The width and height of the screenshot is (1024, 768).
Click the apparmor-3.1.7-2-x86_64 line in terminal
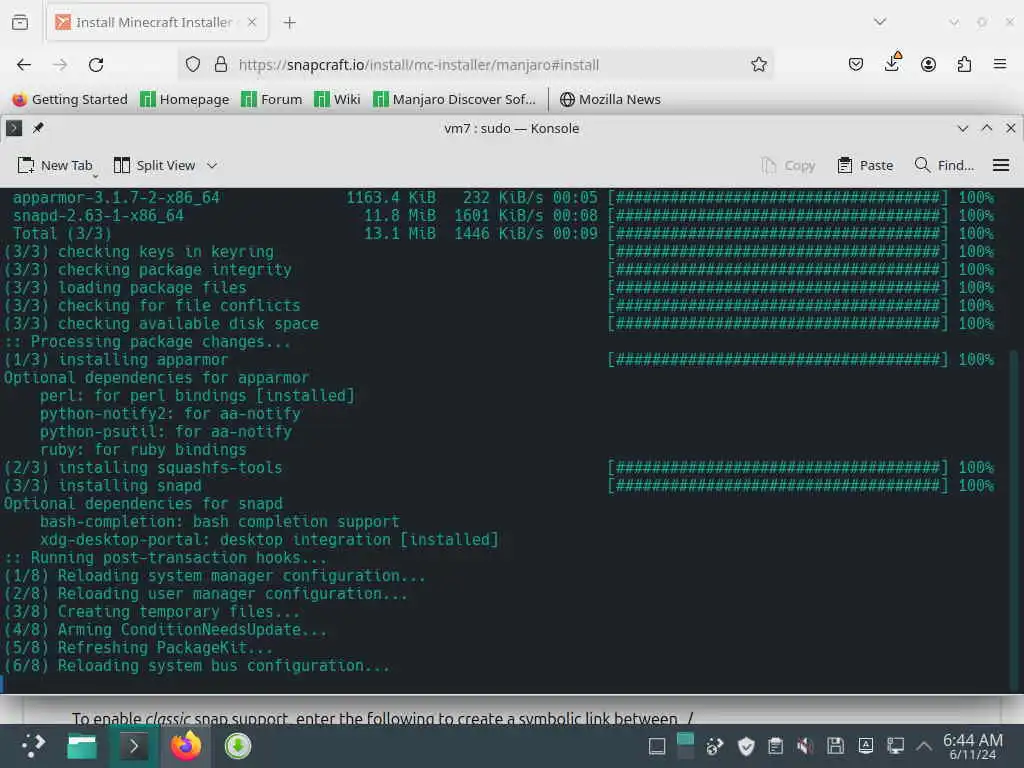[116, 197]
